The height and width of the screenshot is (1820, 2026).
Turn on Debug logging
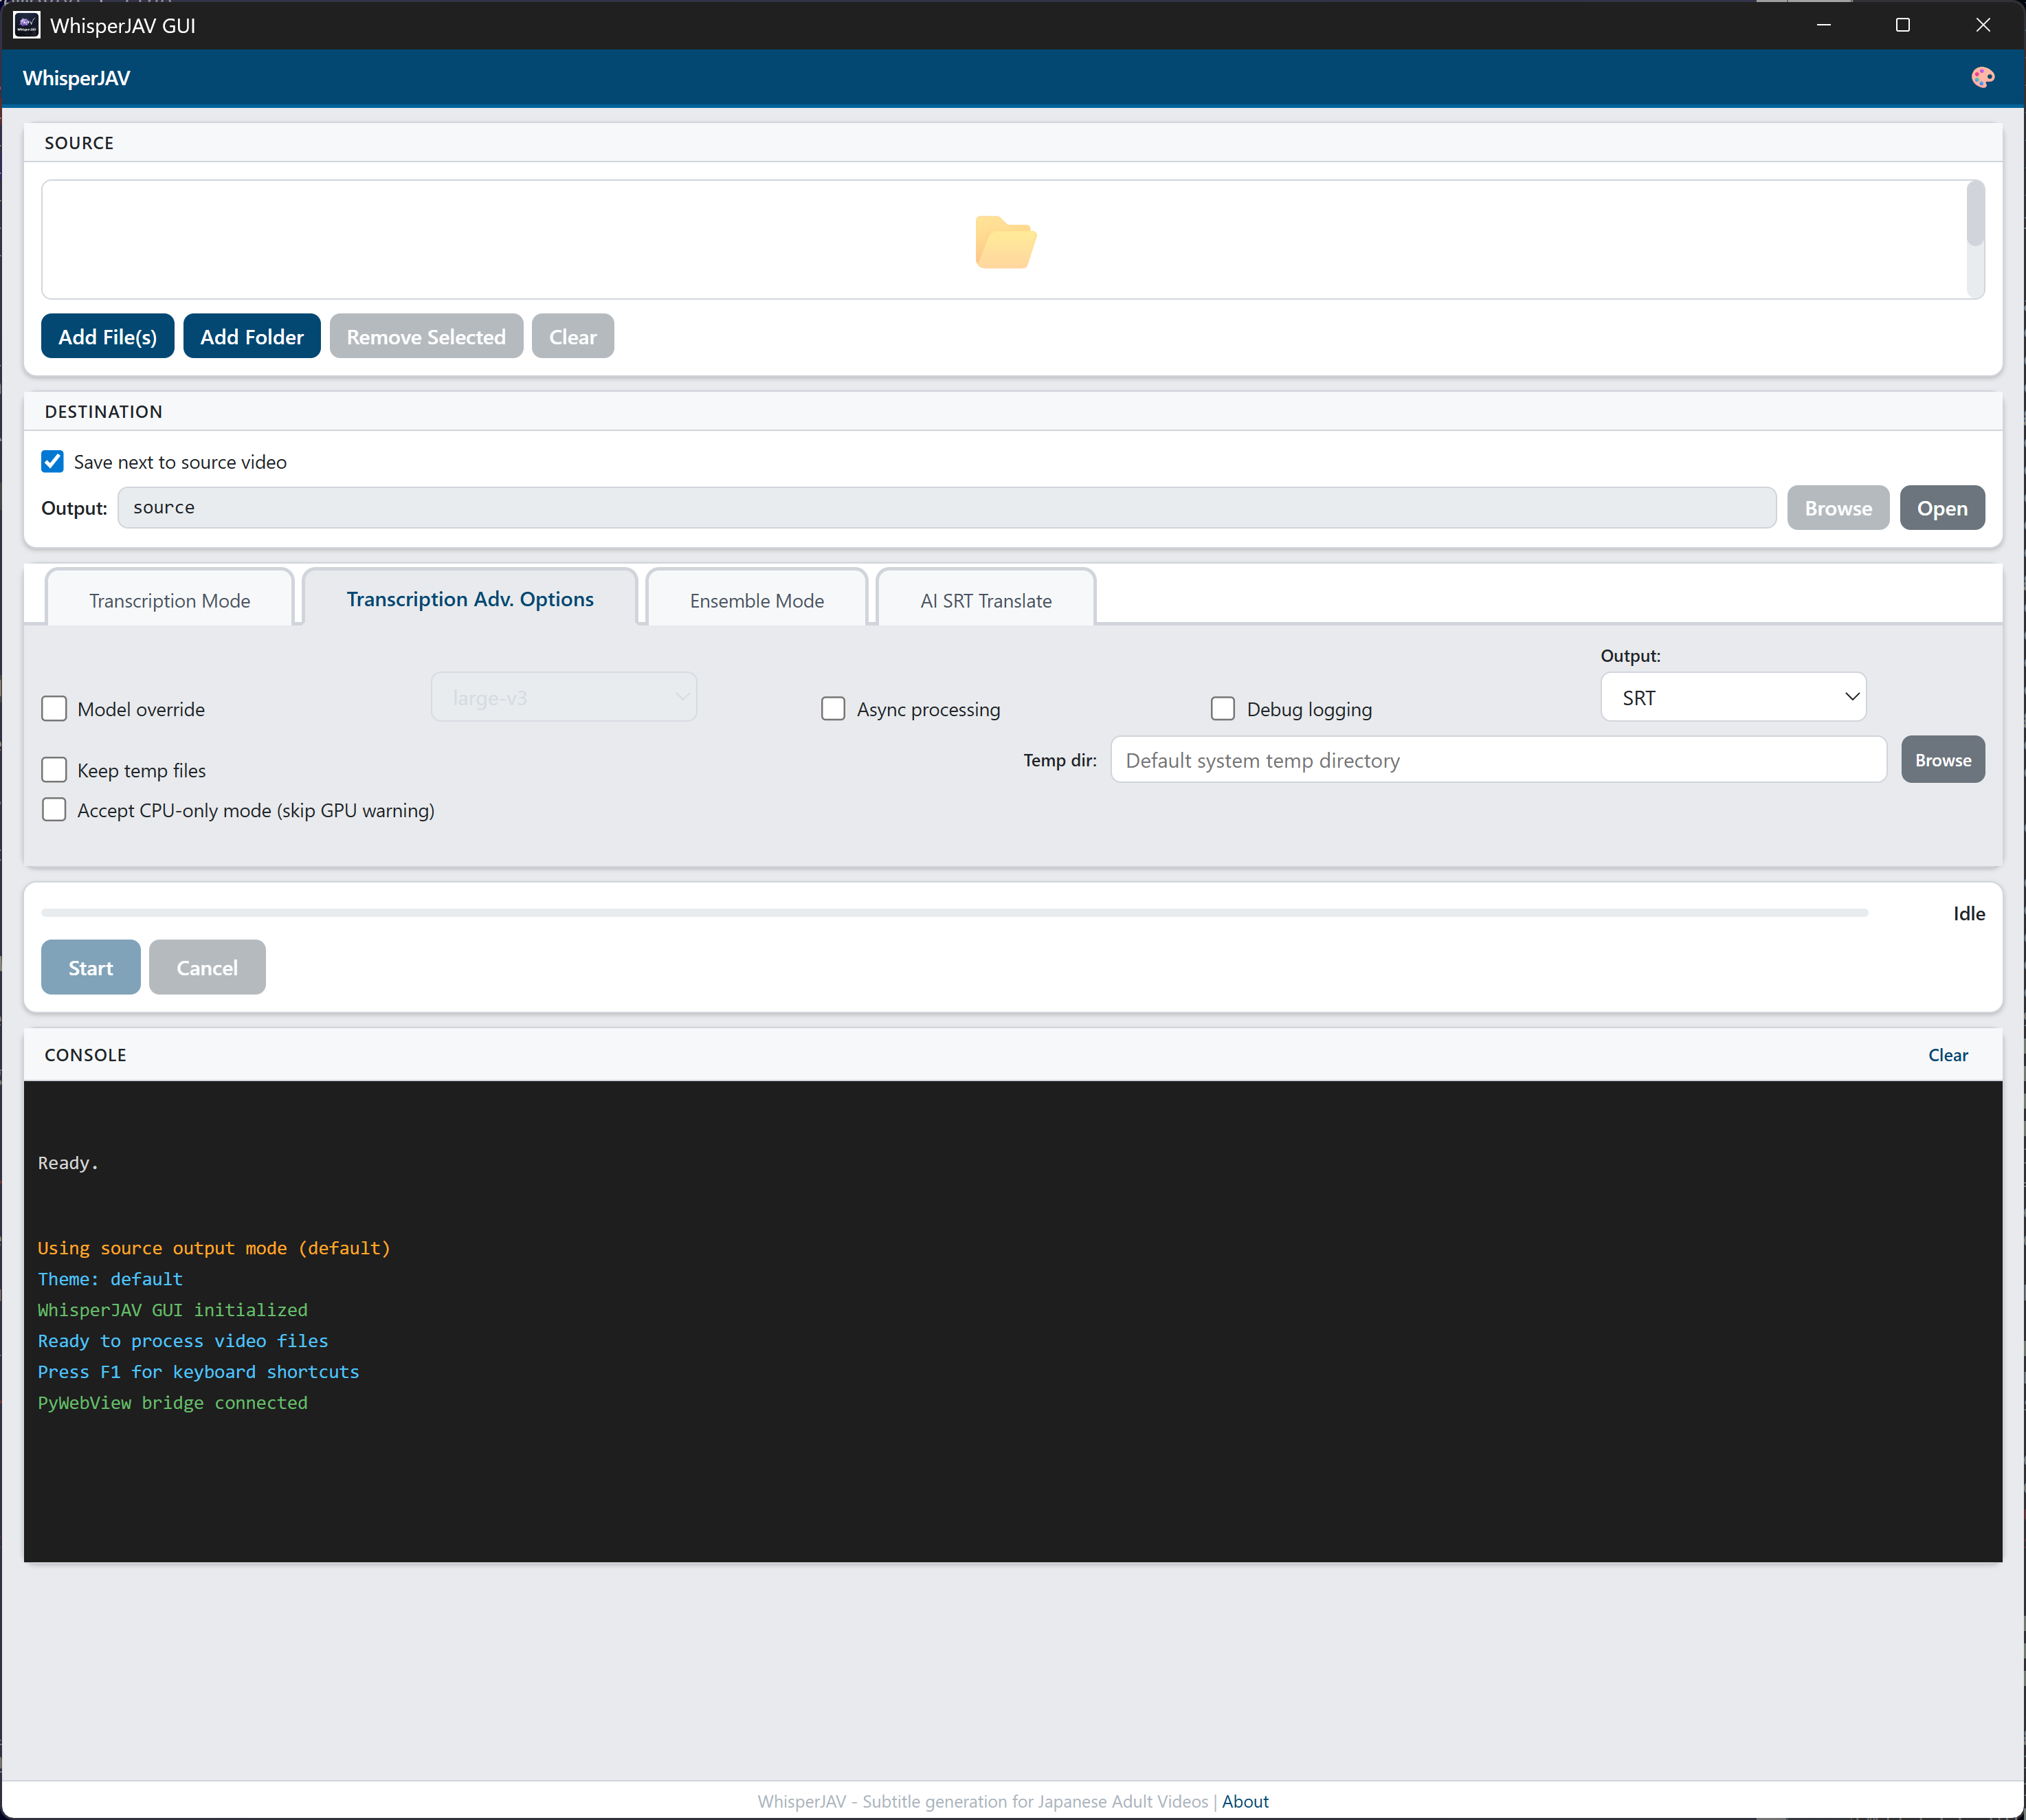click(1222, 709)
